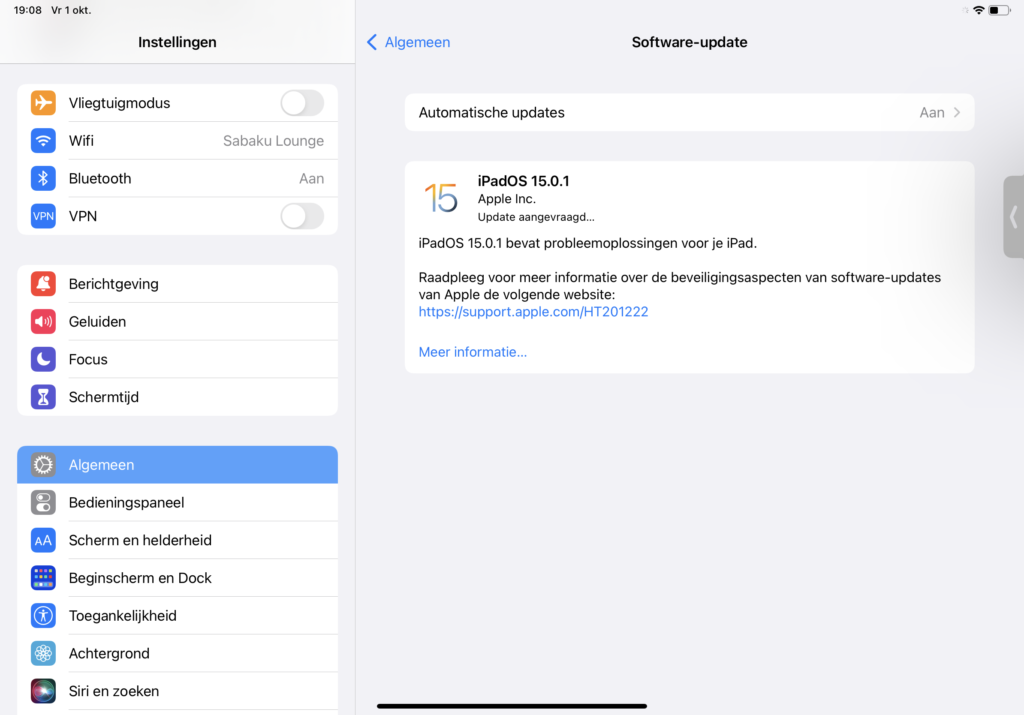
Task: Toggle the Vliegtuigmodus switch
Action: point(301,103)
